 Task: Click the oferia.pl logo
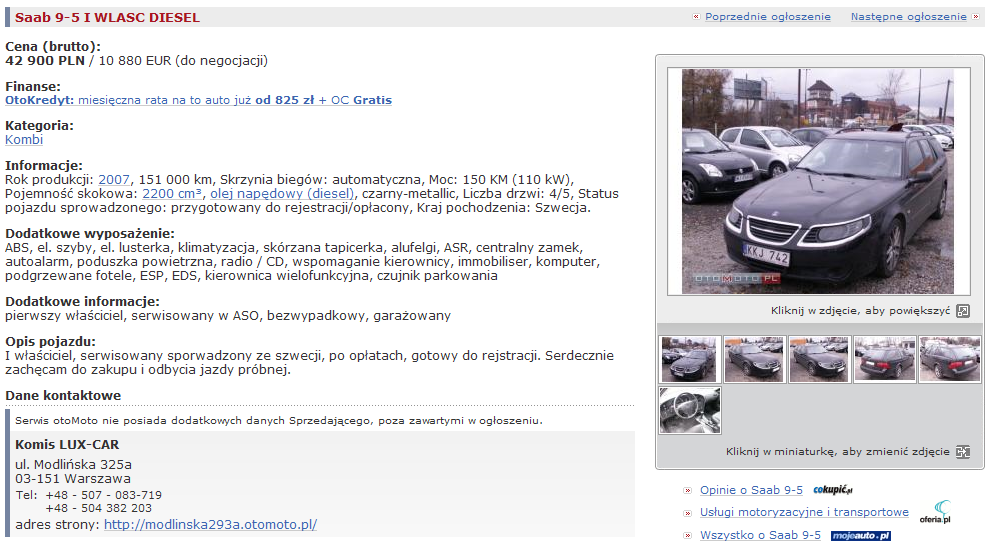point(935,512)
